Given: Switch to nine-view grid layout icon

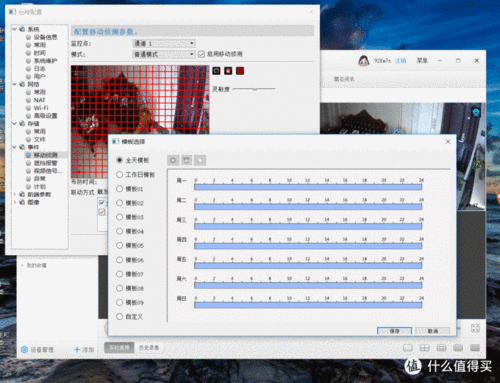Looking at the screenshot, I should (x=441, y=348).
